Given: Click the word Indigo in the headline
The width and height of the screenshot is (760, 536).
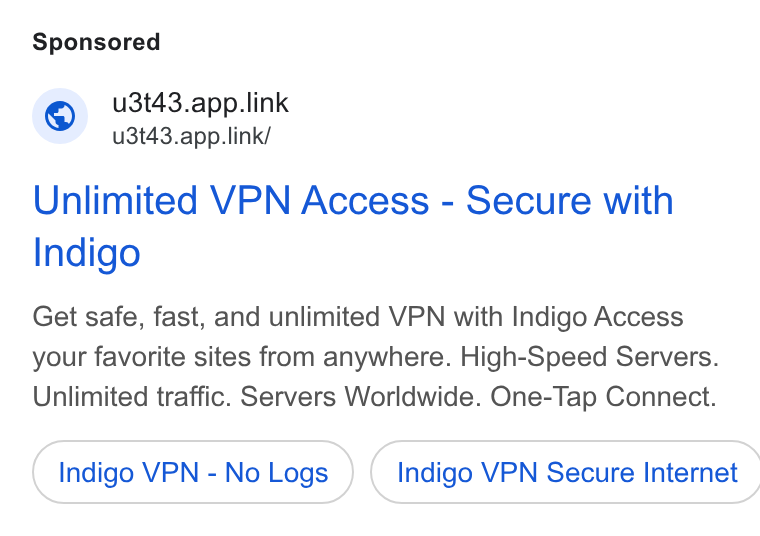Looking at the screenshot, I should [x=87, y=252].
